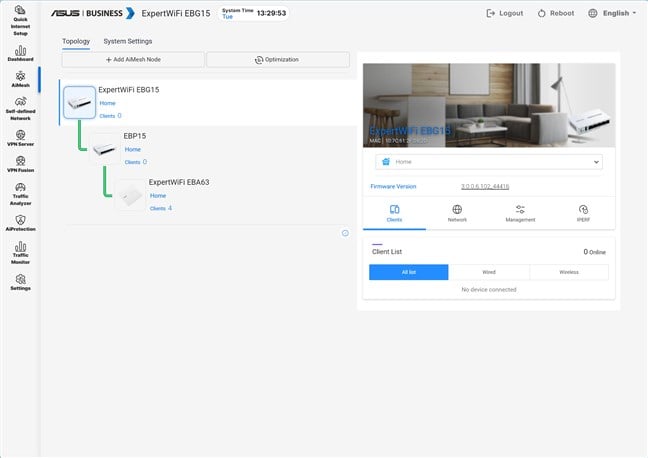Select the ExpertWiFi EBA63 node icon
The image size is (648, 458).
click(x=130, y=195)
